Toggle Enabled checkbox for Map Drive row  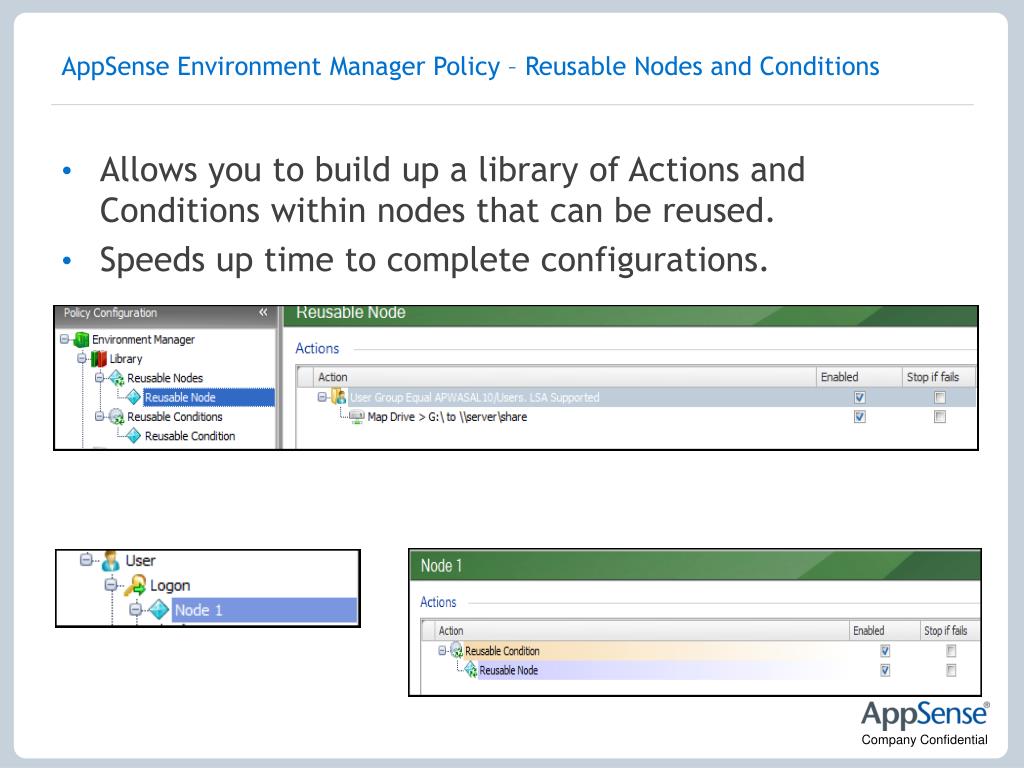click(x=859, y=417)
